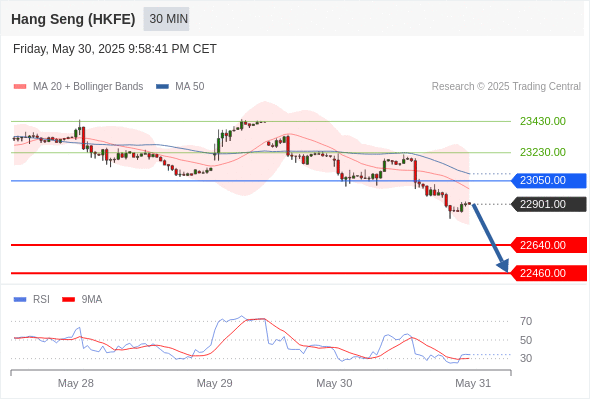
Task: Select the 23050.00 pivot price tag
Action: click(x=549, y=181)
